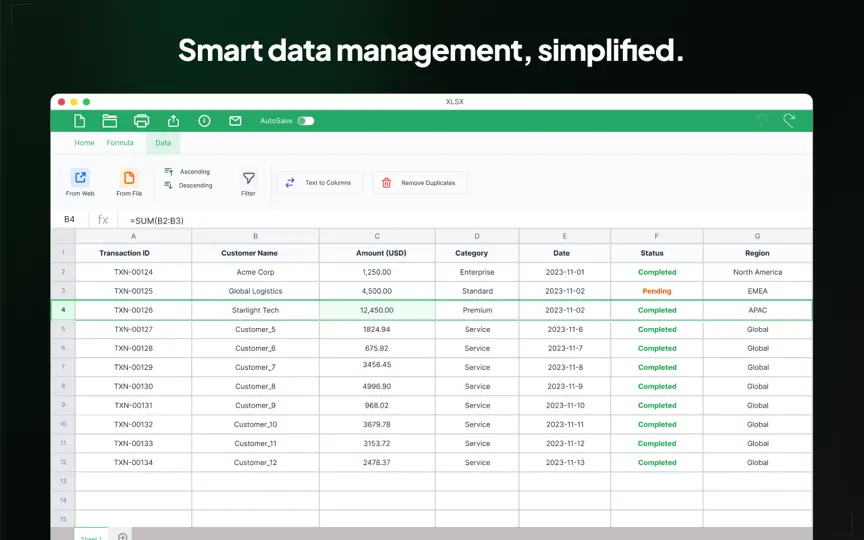Screen dimensions: 864x540
Task: Click the Acme Corp cell
Action: (x=255, y=272)
